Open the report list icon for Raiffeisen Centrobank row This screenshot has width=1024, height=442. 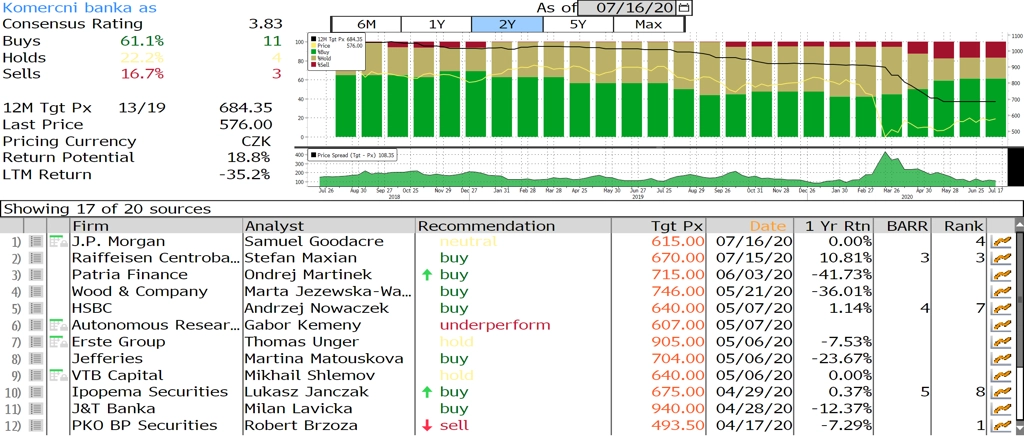pyautogui.click(x=37, y=258)
